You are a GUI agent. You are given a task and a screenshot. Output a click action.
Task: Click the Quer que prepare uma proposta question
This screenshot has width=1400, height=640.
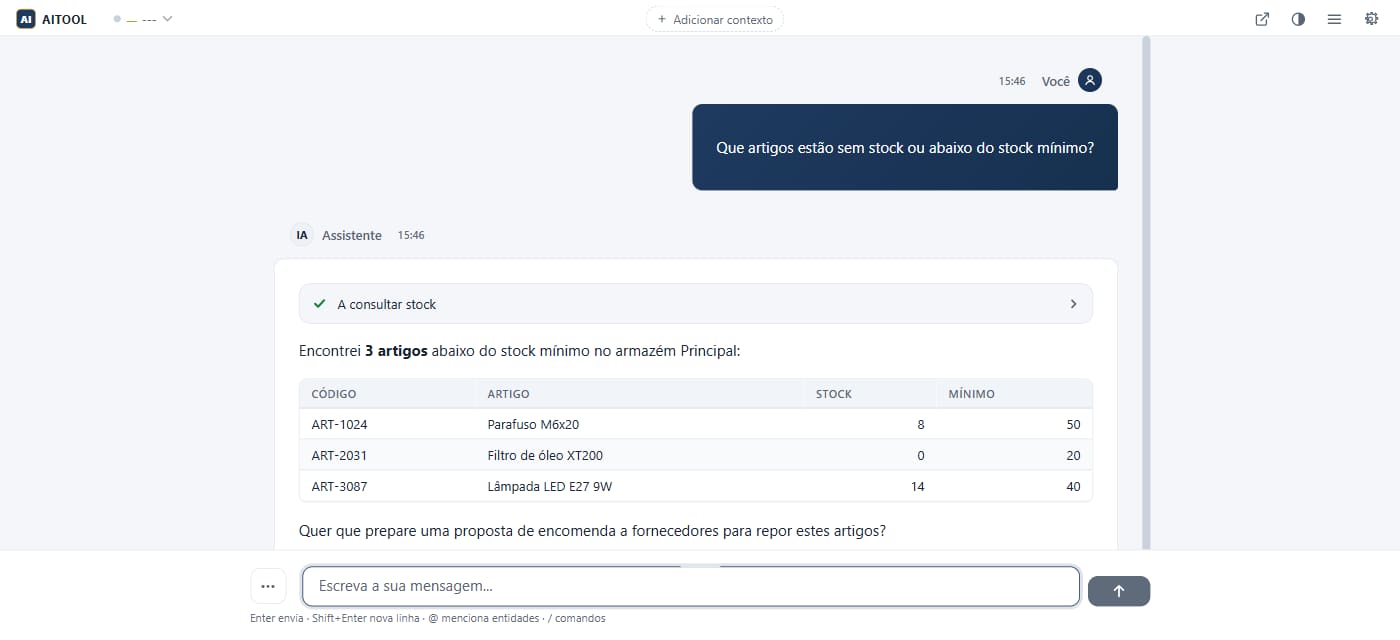(x=592, y=531)
